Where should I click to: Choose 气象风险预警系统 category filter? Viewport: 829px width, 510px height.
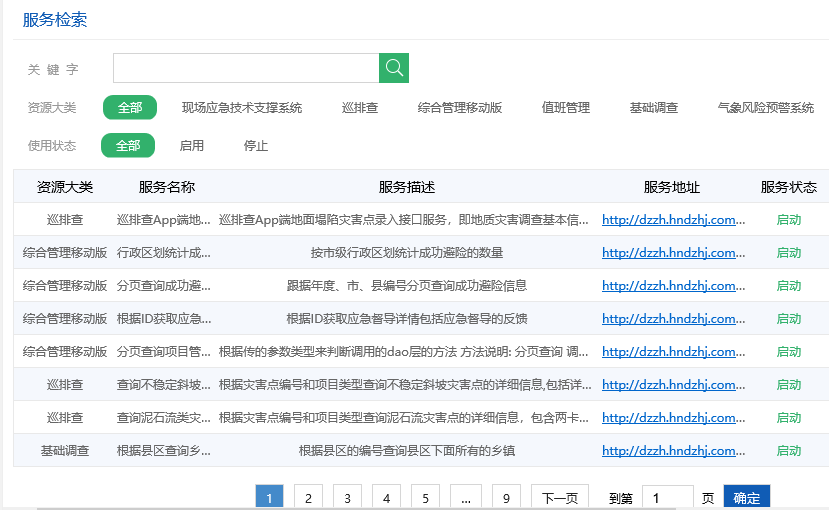click(766, 108)
